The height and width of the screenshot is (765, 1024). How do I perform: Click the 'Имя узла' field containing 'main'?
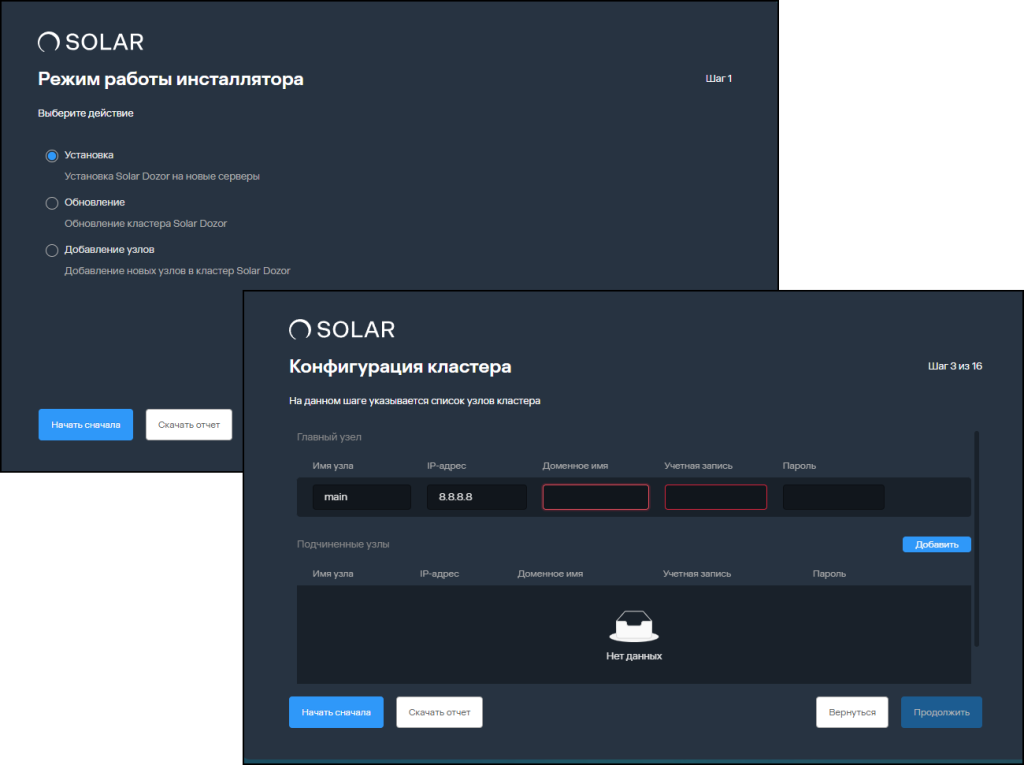[361, 497]
